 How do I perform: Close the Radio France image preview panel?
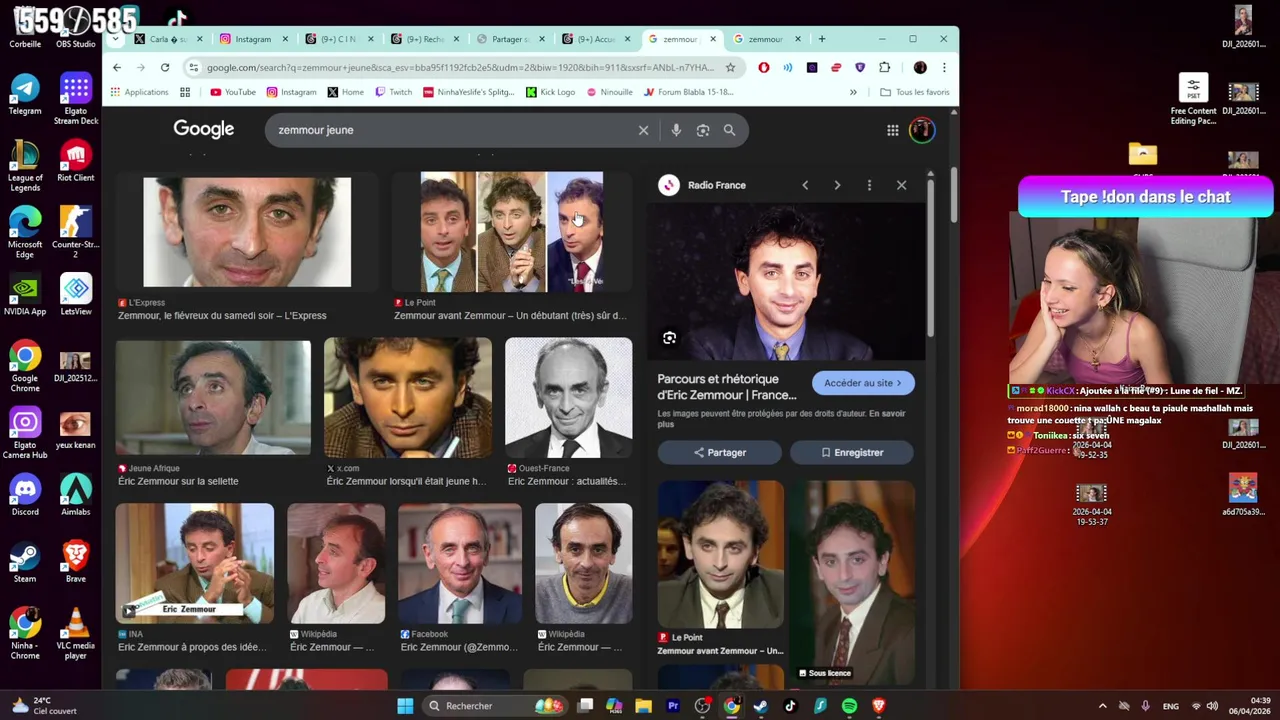tap(901, 185)
